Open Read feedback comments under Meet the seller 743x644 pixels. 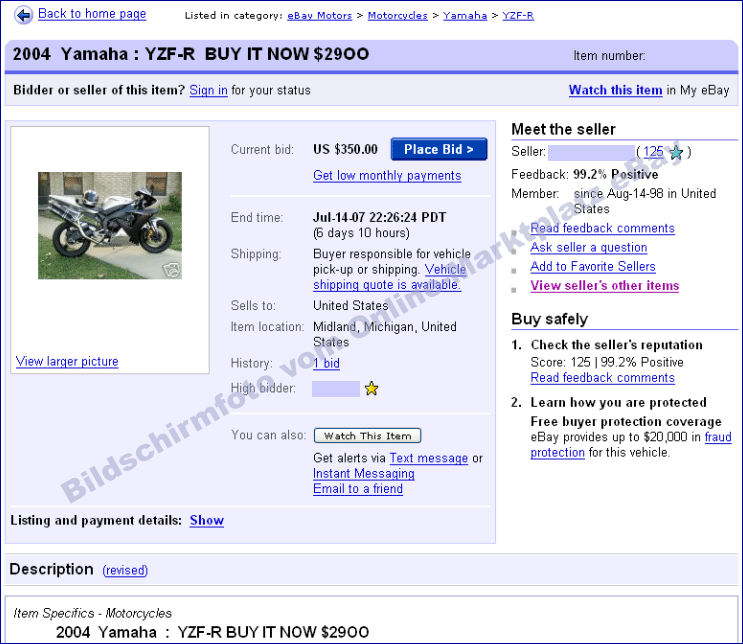pyautogui.click(x=602, y=228)
